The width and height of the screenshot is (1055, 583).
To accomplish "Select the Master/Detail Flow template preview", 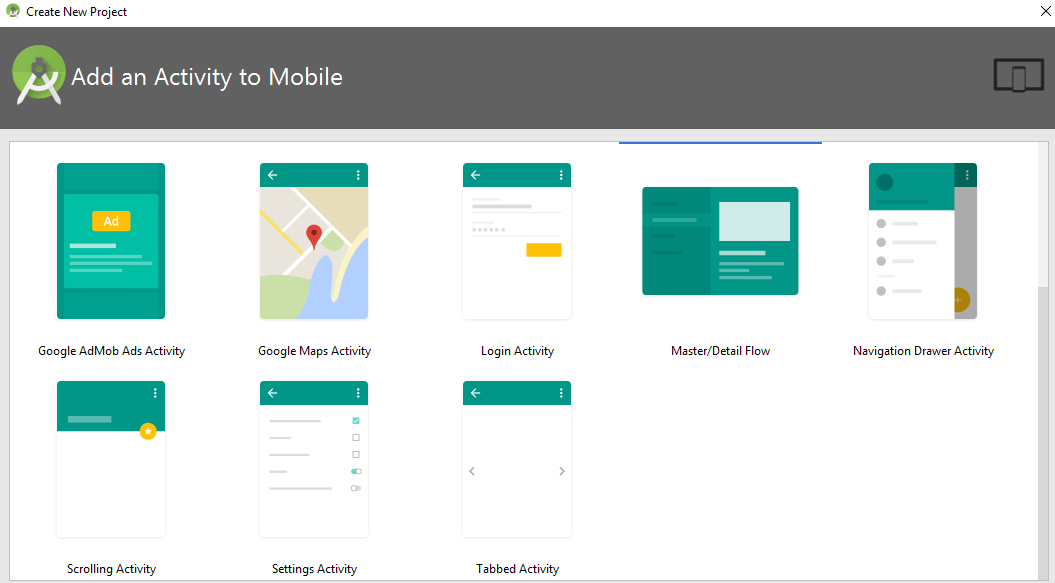I will pyautogui.click(x=720, y=241).
